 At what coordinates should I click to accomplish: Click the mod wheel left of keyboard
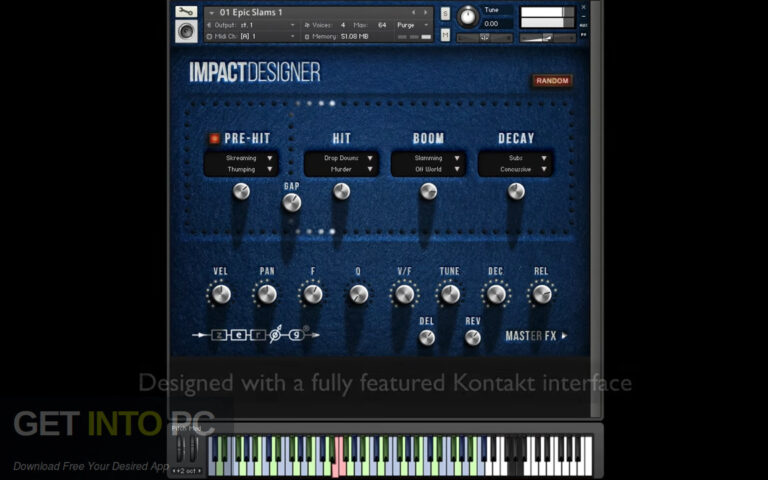(194, 448)
